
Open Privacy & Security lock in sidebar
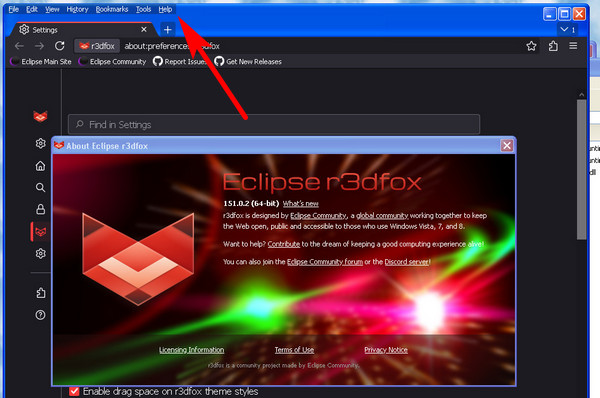click(x=40, y=209)
